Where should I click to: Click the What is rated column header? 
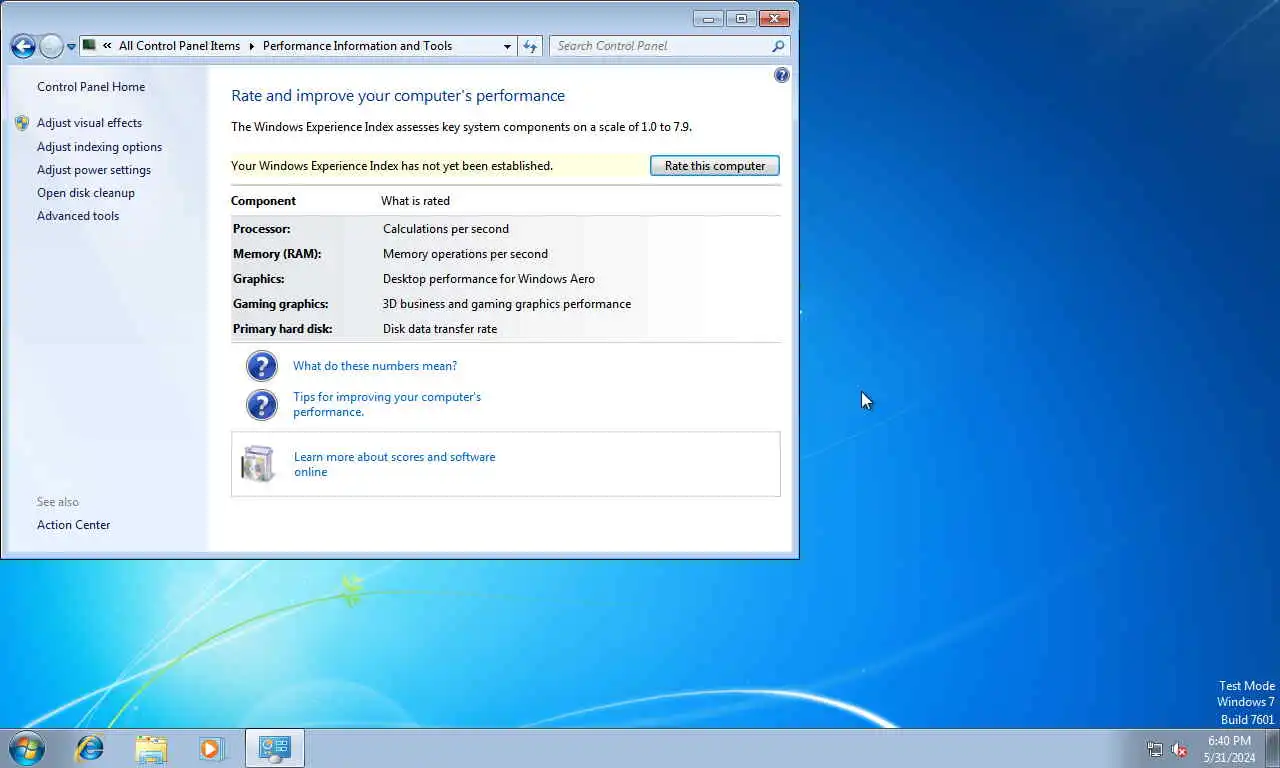point(415,201)
